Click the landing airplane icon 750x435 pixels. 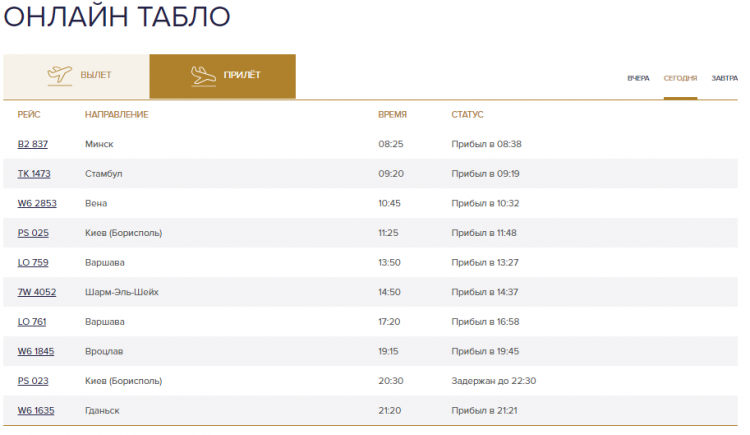(203, 76)
